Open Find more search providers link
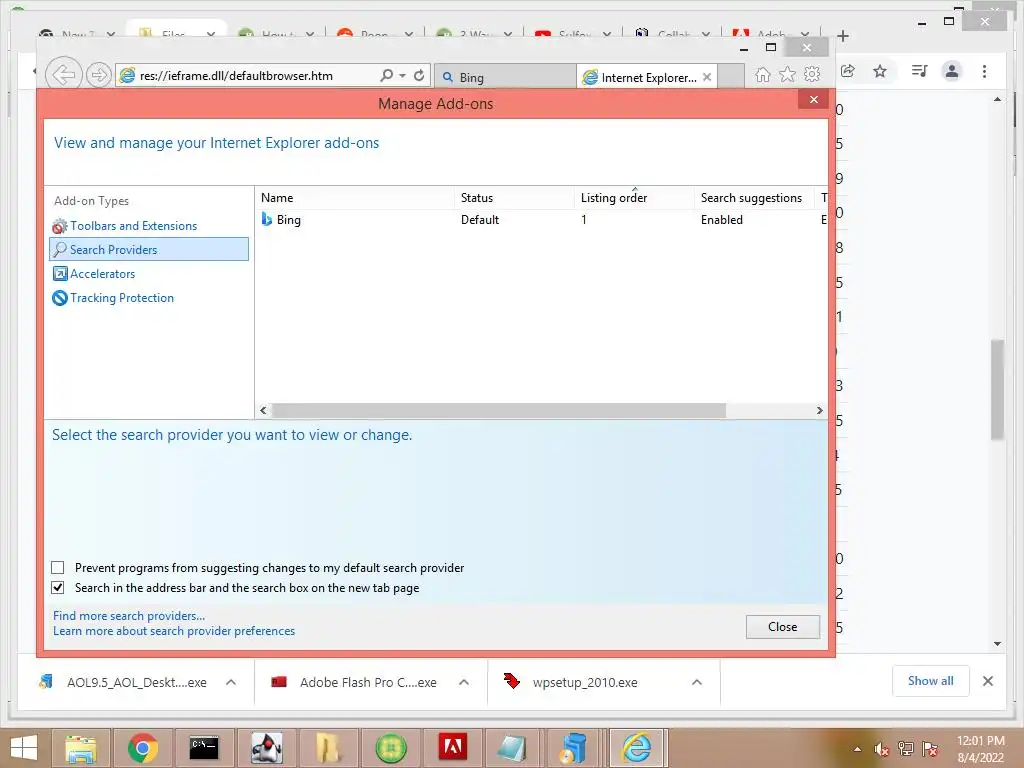 [x=129, y=616]
